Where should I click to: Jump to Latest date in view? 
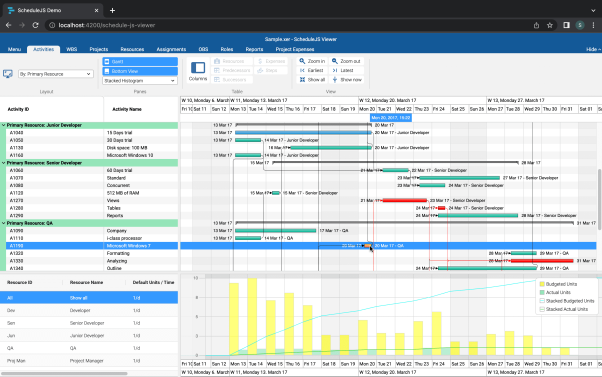coord(343,70)
